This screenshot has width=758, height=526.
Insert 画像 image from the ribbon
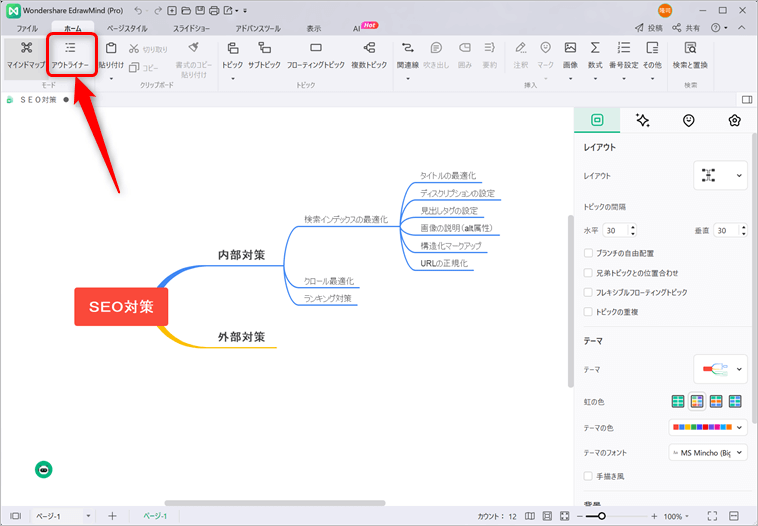tap(570, 54)
